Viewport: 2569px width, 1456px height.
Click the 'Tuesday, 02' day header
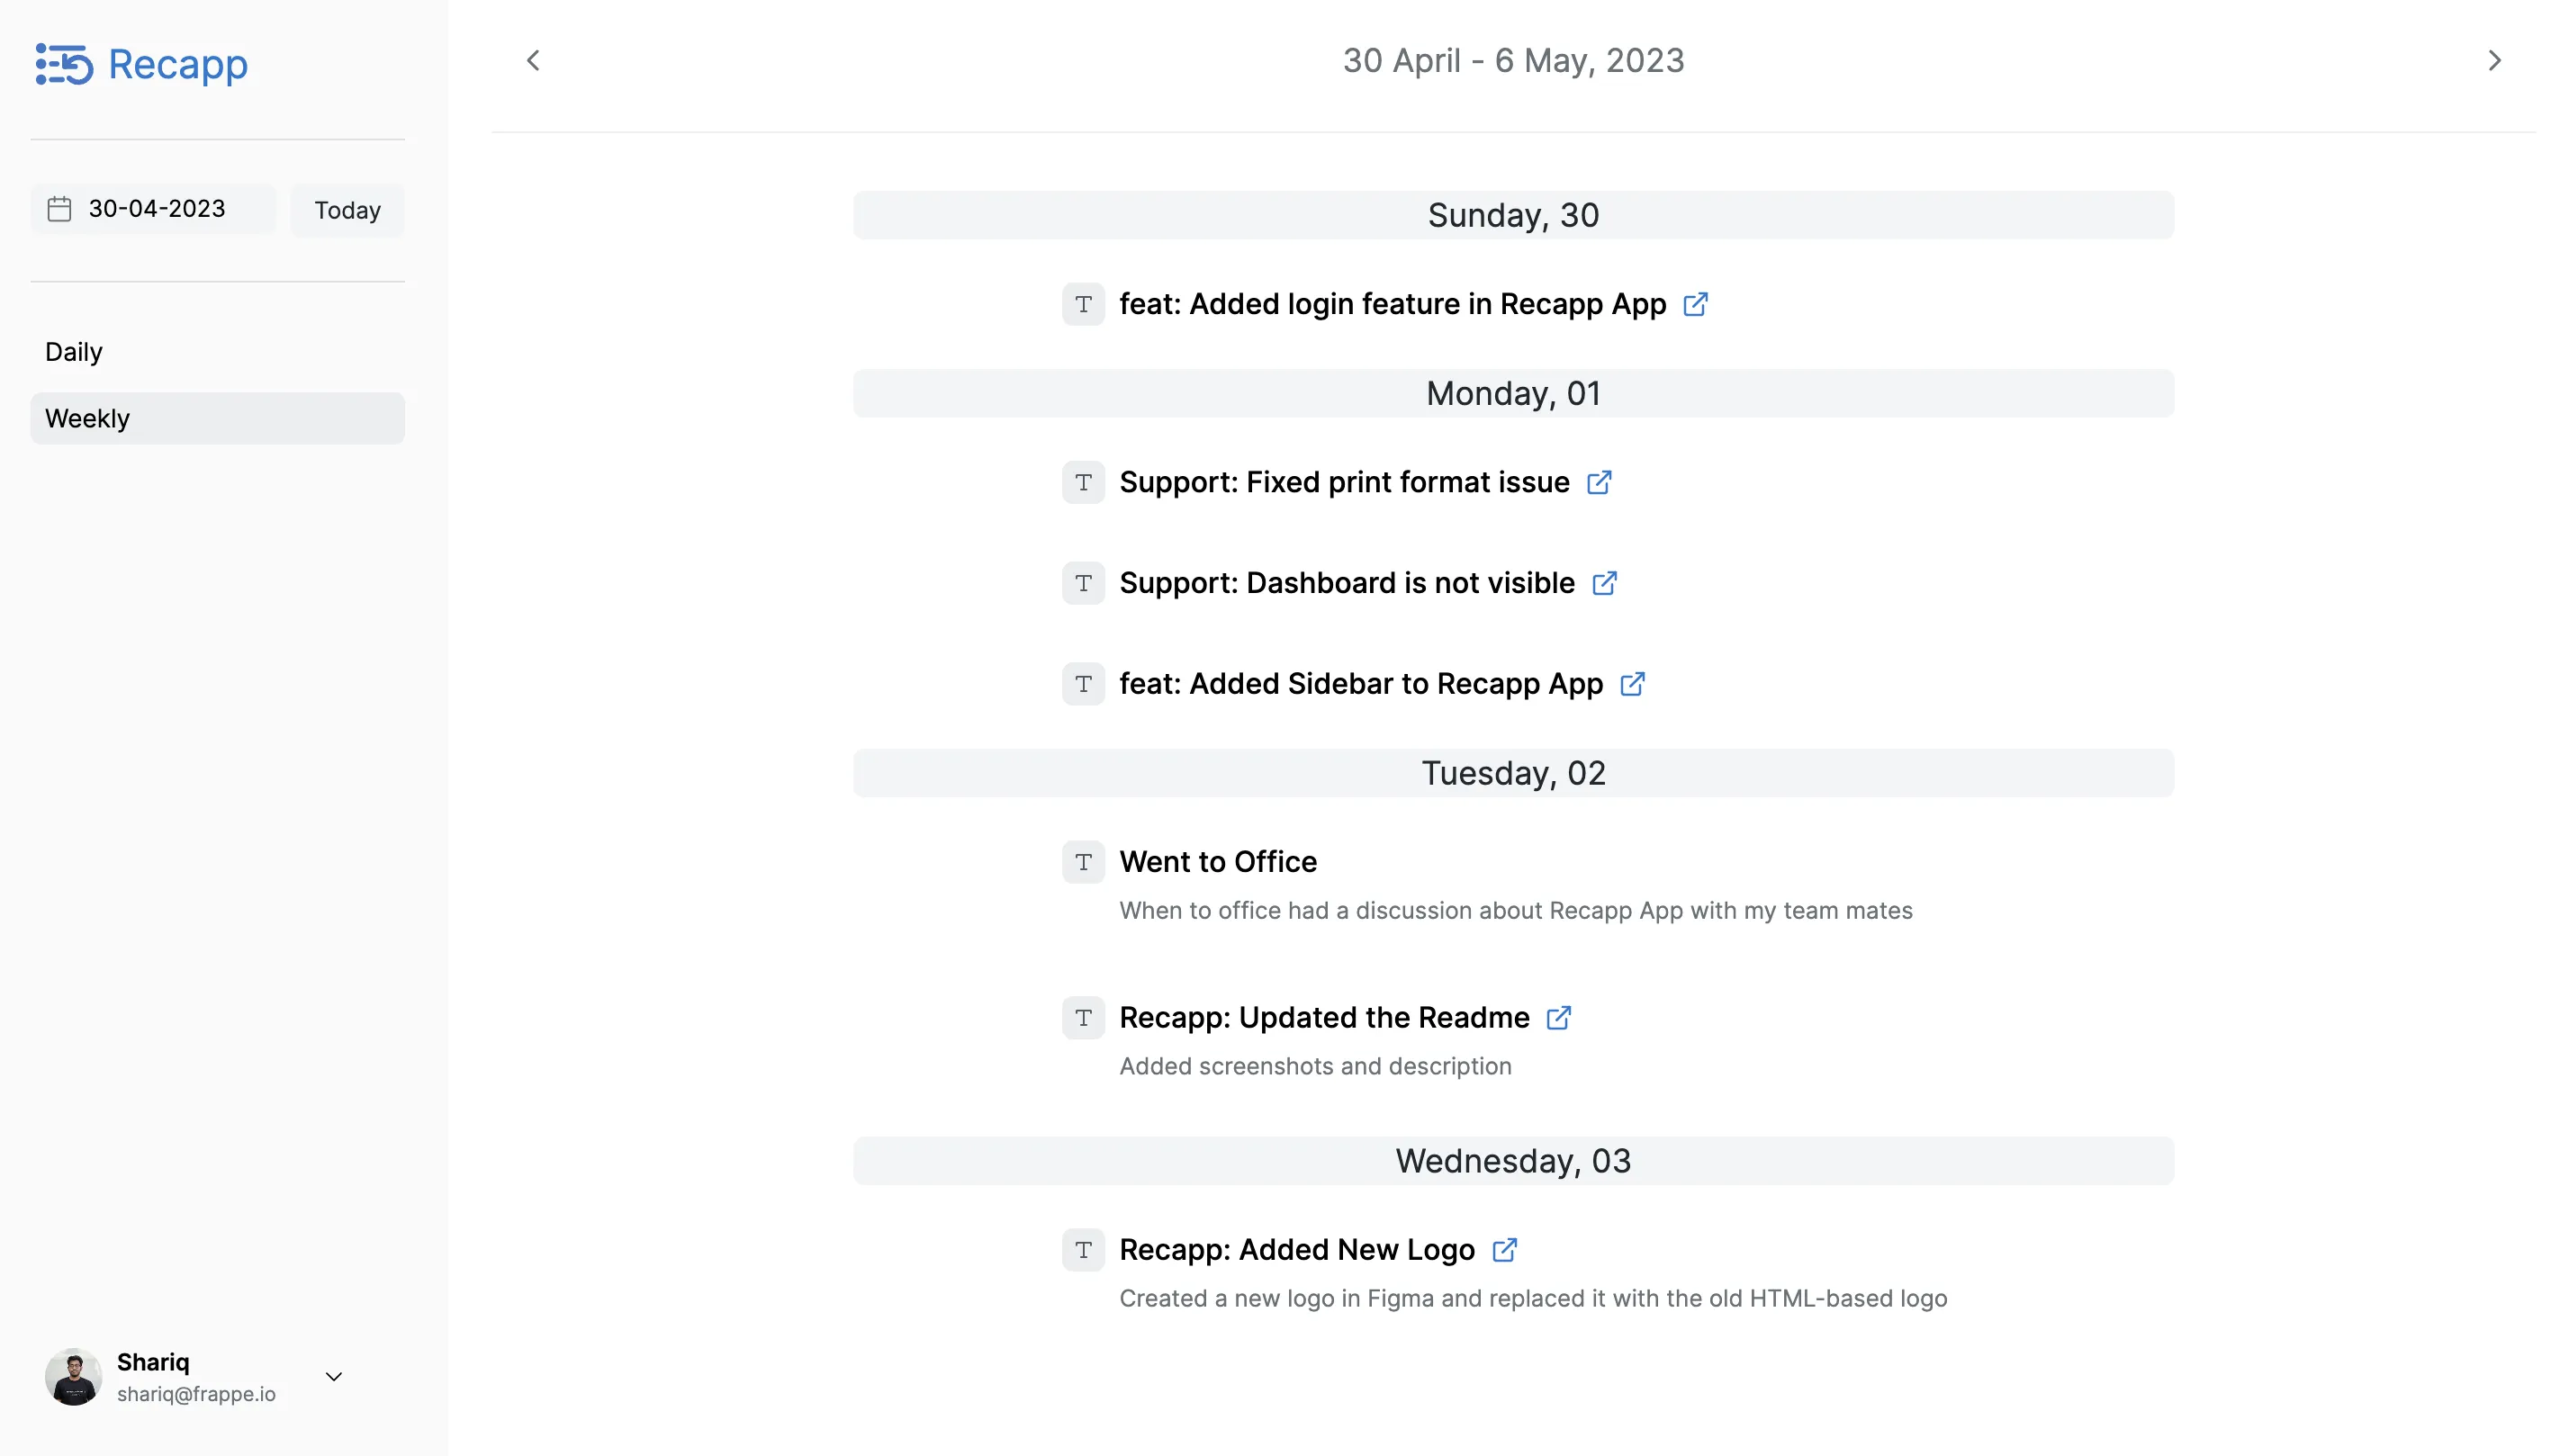(1513, 773)
